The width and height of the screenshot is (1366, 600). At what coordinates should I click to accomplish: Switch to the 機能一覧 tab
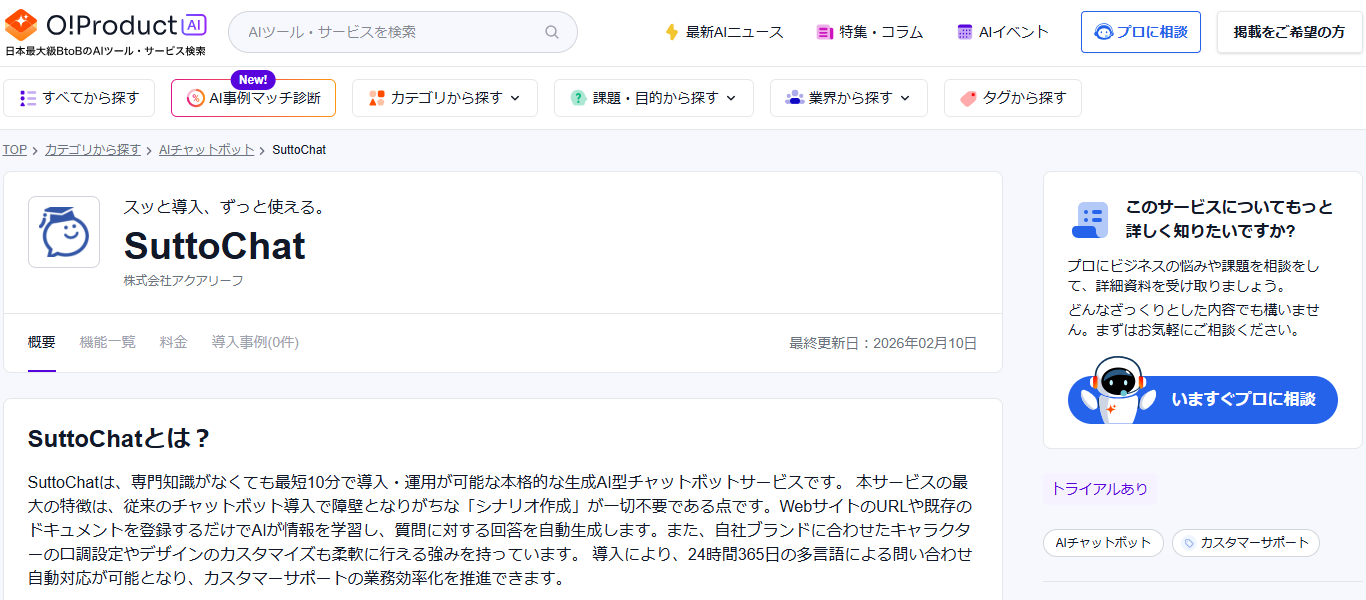[107, 342]
